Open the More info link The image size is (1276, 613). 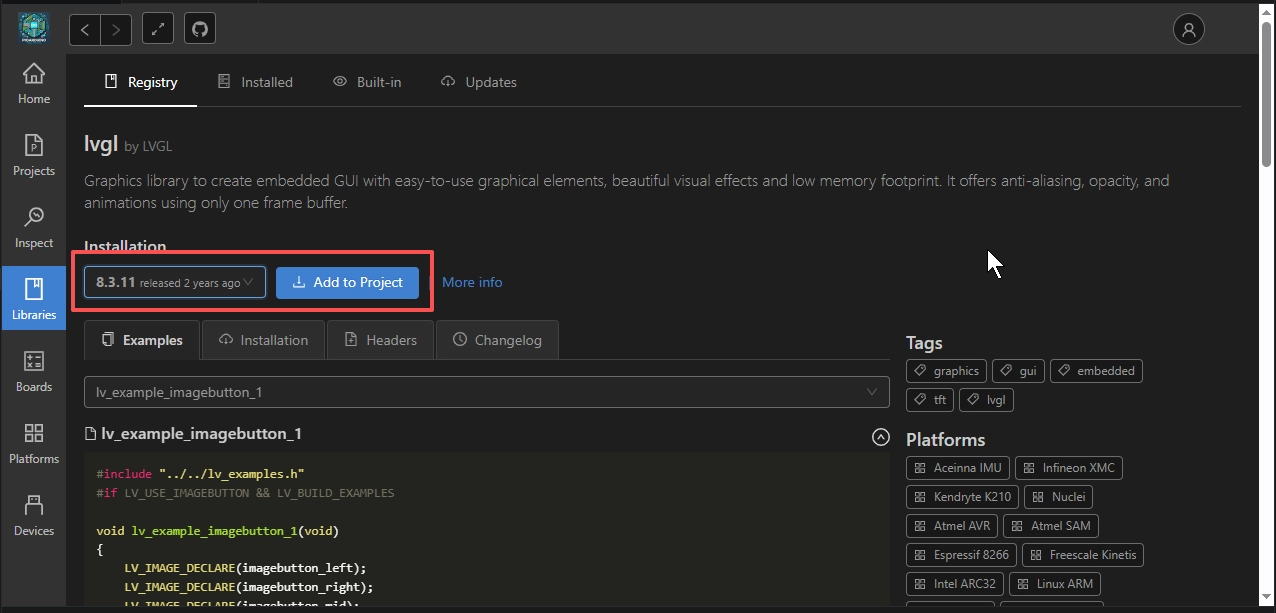472,282
